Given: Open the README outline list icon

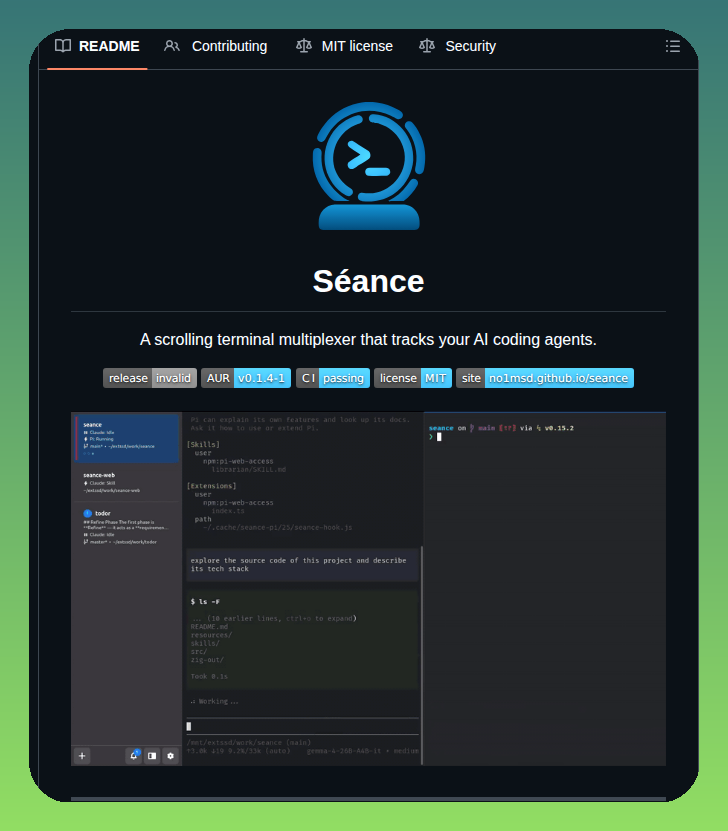Looking at the screenshot, I should click(672, 46).
